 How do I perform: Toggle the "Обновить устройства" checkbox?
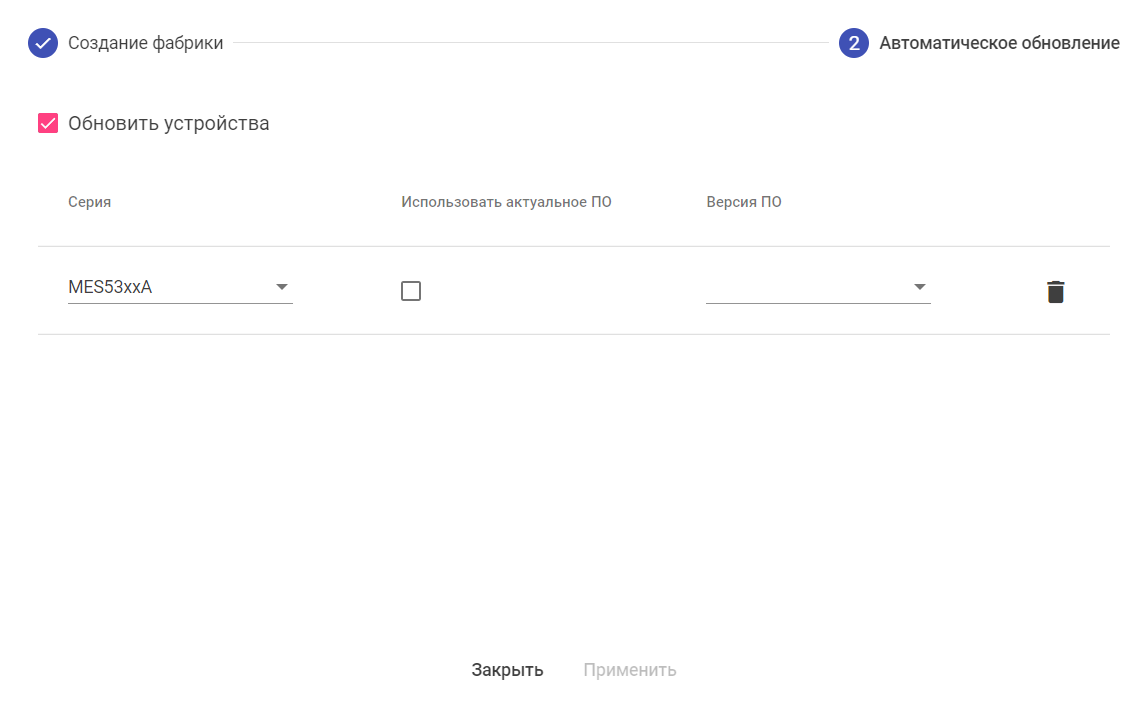48,124
